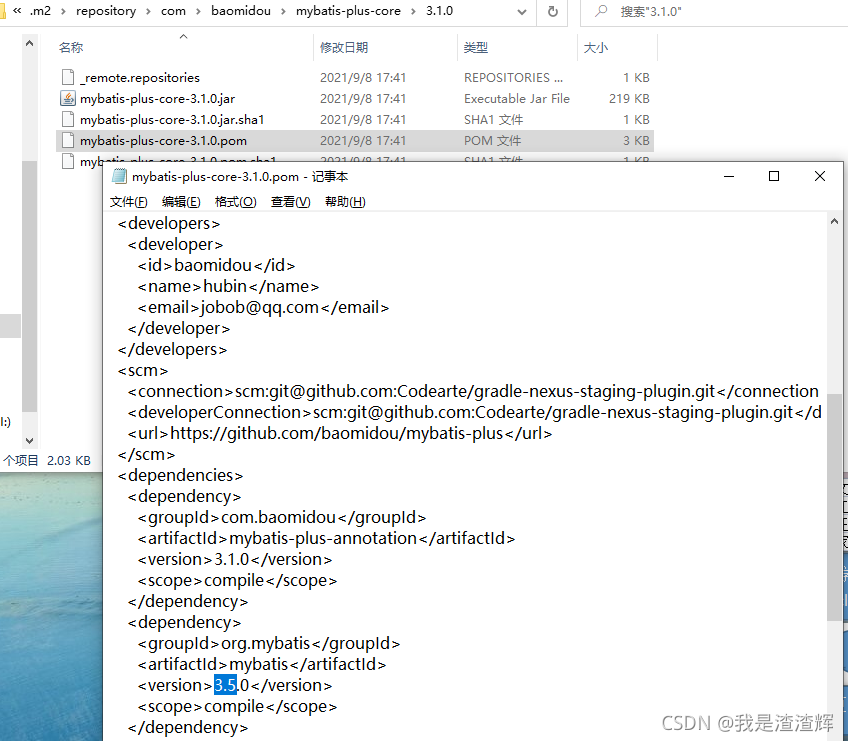Click the https://github.com/baomidou/mybatis-plus url line
848x741 pixels.
[340, 433]
